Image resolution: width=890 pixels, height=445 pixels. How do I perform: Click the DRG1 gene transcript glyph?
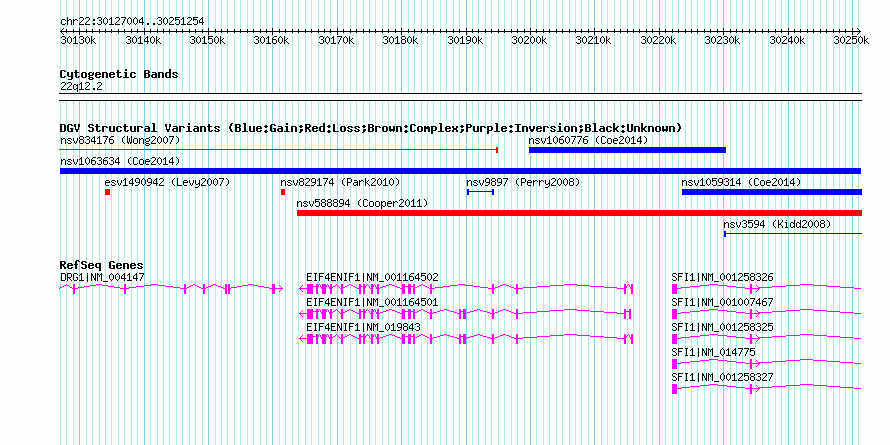click(x=171, y=289)
